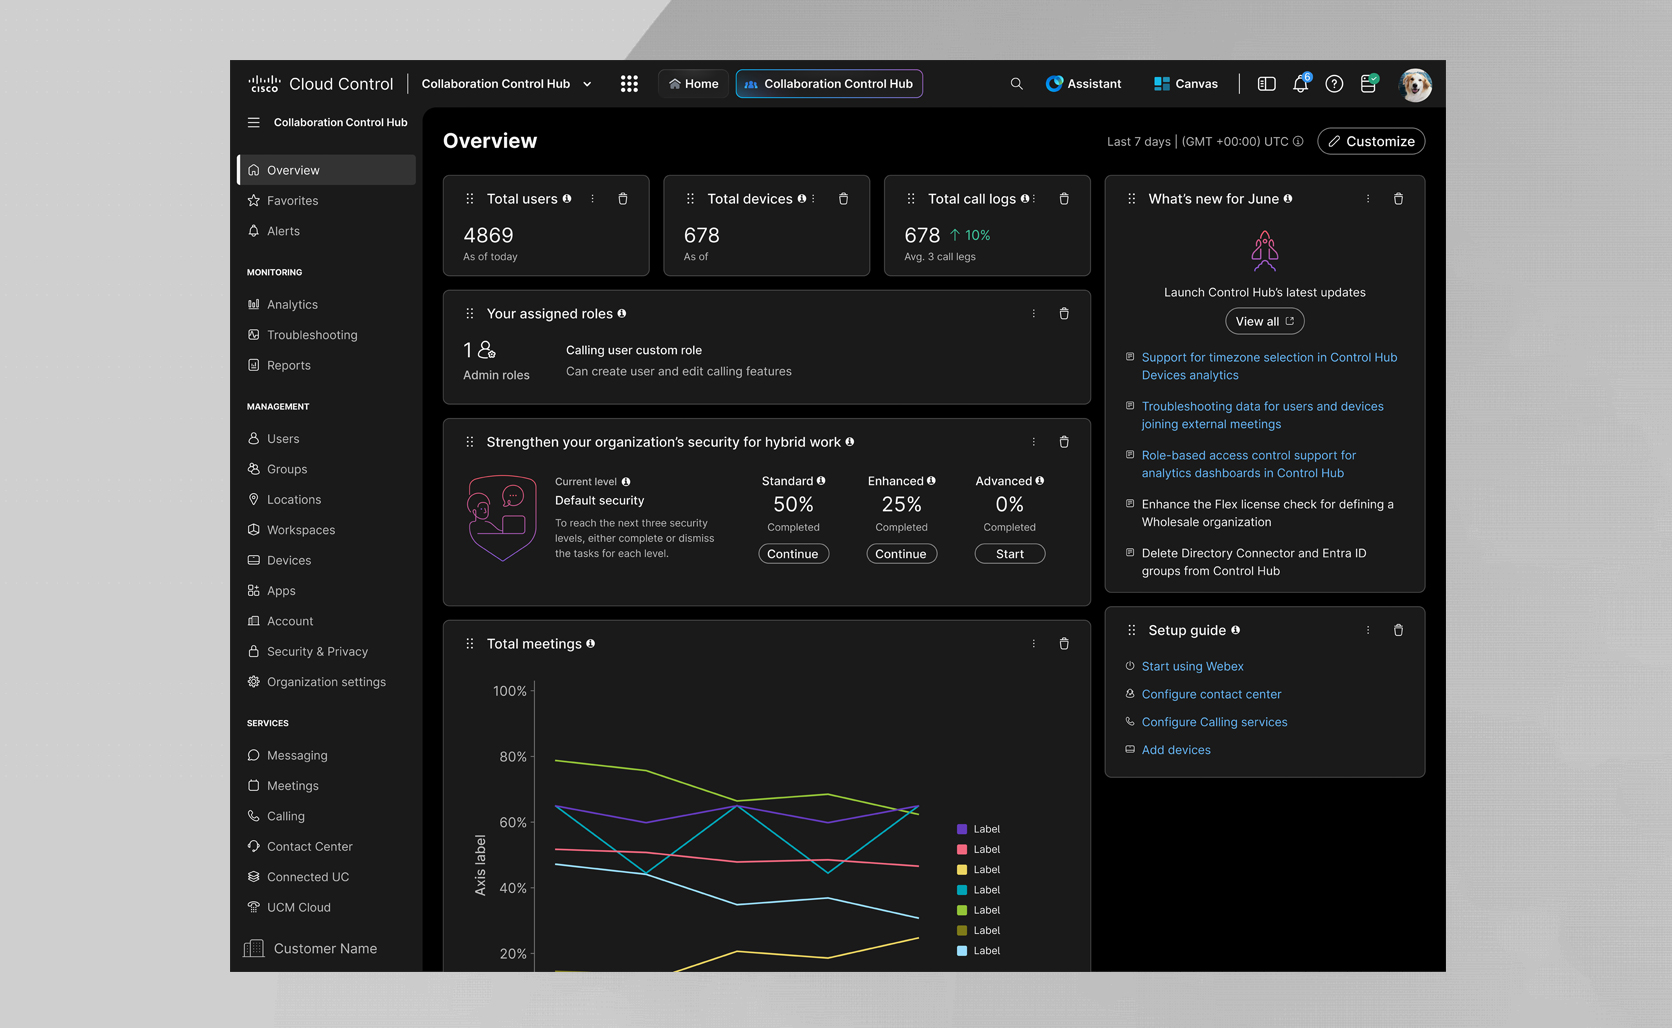This screenshot has height=1028, width=1672.
Task: Toggle the pink Label legend series
Action: point(978,849)
